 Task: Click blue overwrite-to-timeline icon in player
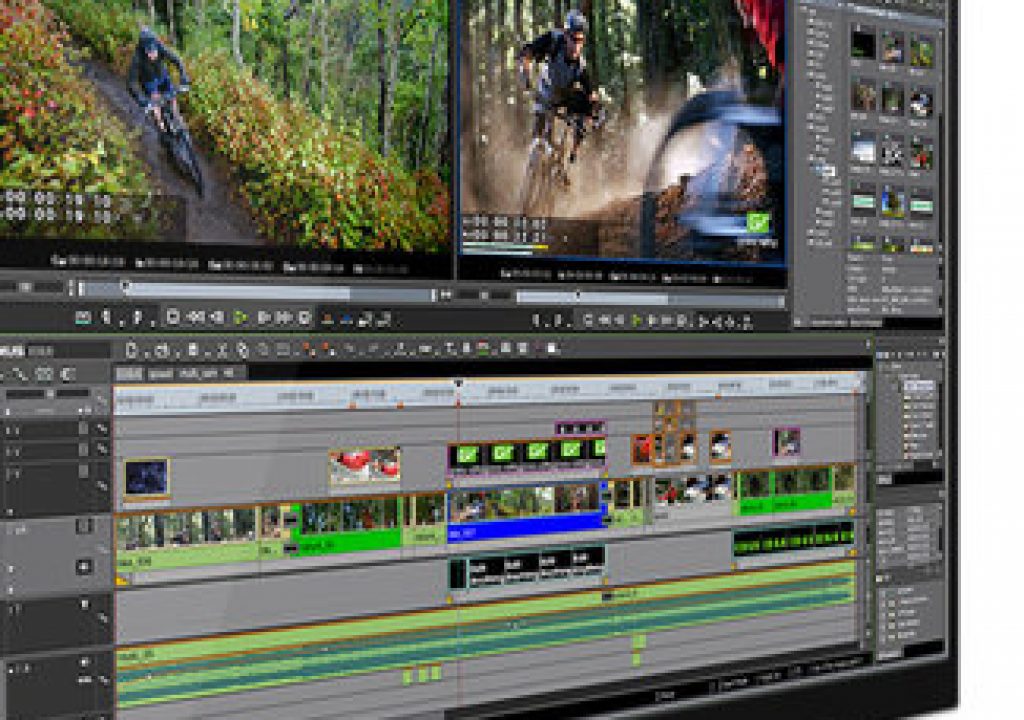[x=347, y=319]
